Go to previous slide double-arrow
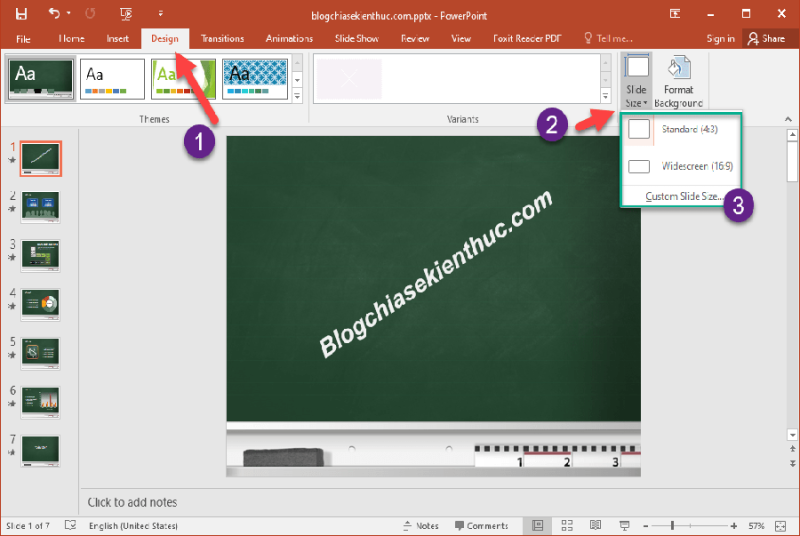 (792, 449)
